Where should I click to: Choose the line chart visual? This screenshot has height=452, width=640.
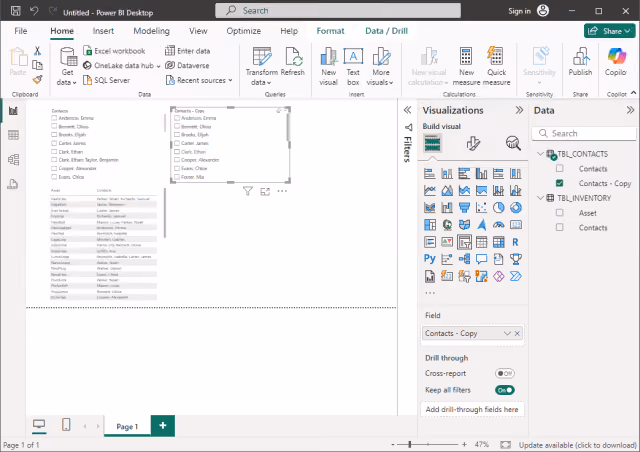tap(429, 190)
